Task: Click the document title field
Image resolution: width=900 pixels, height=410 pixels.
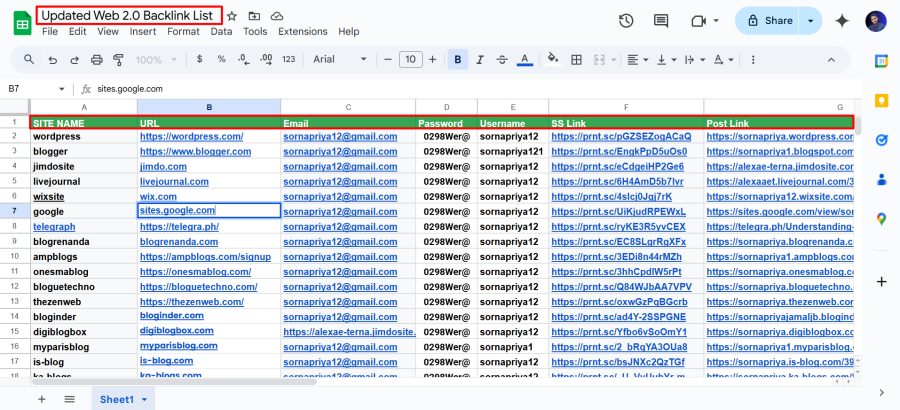Action: pyautogui.click(x=129, y=16)
